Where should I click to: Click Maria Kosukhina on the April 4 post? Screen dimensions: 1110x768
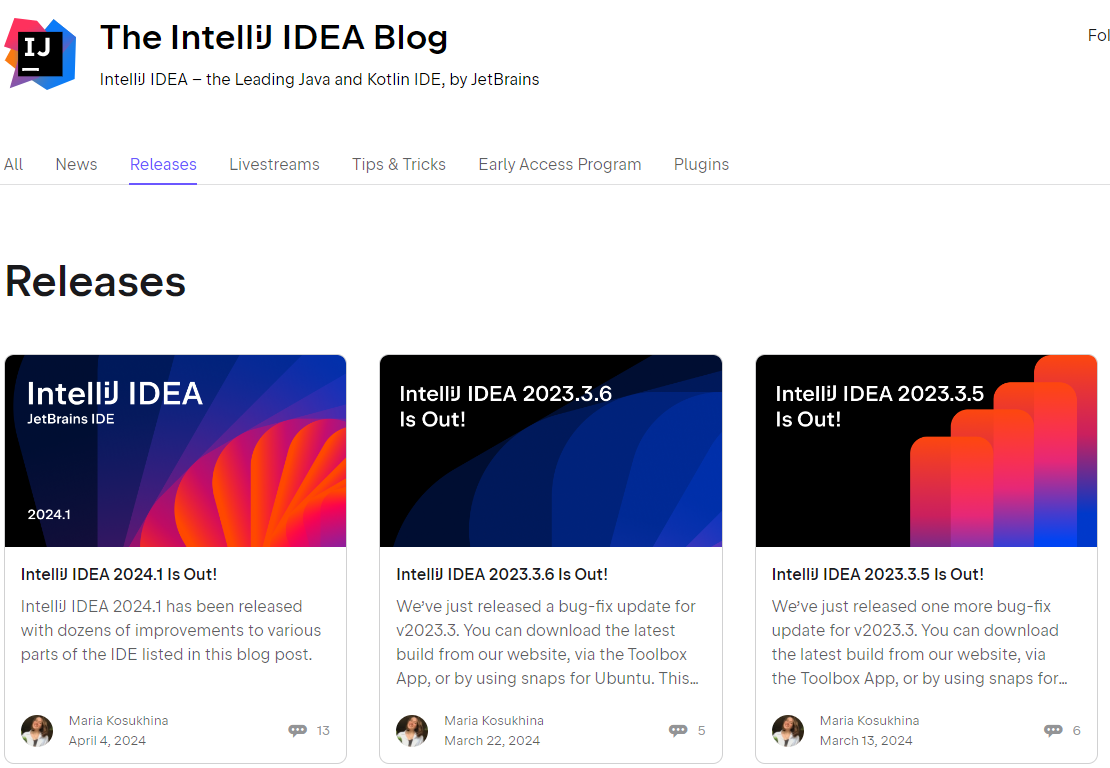point(118,721)
